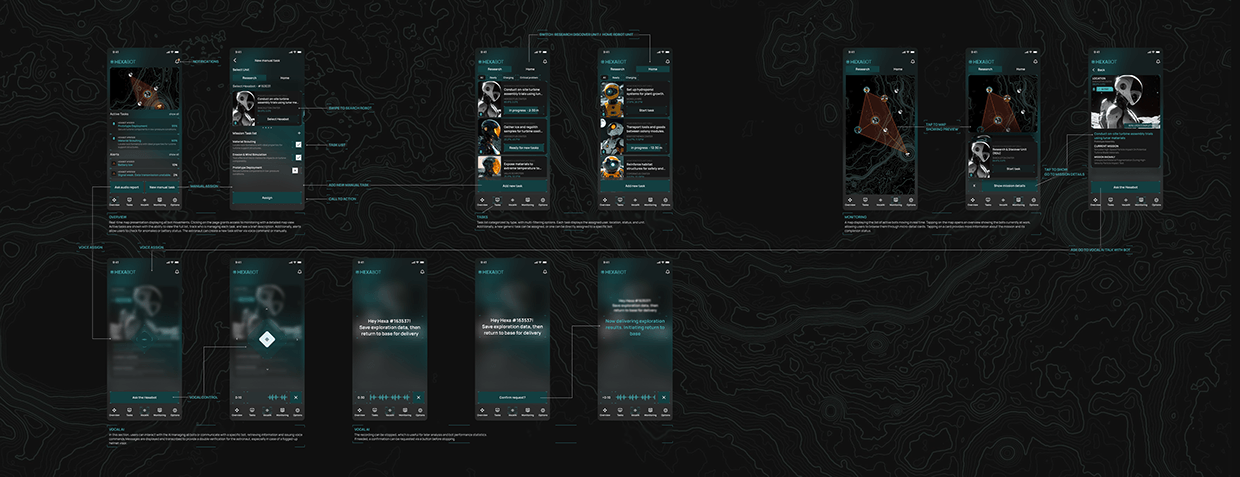This screenshot has width=1240, height=477.
Task: Open 'Gather ice and regolith' robot card thumbnail
Action: tap(490, 136)
